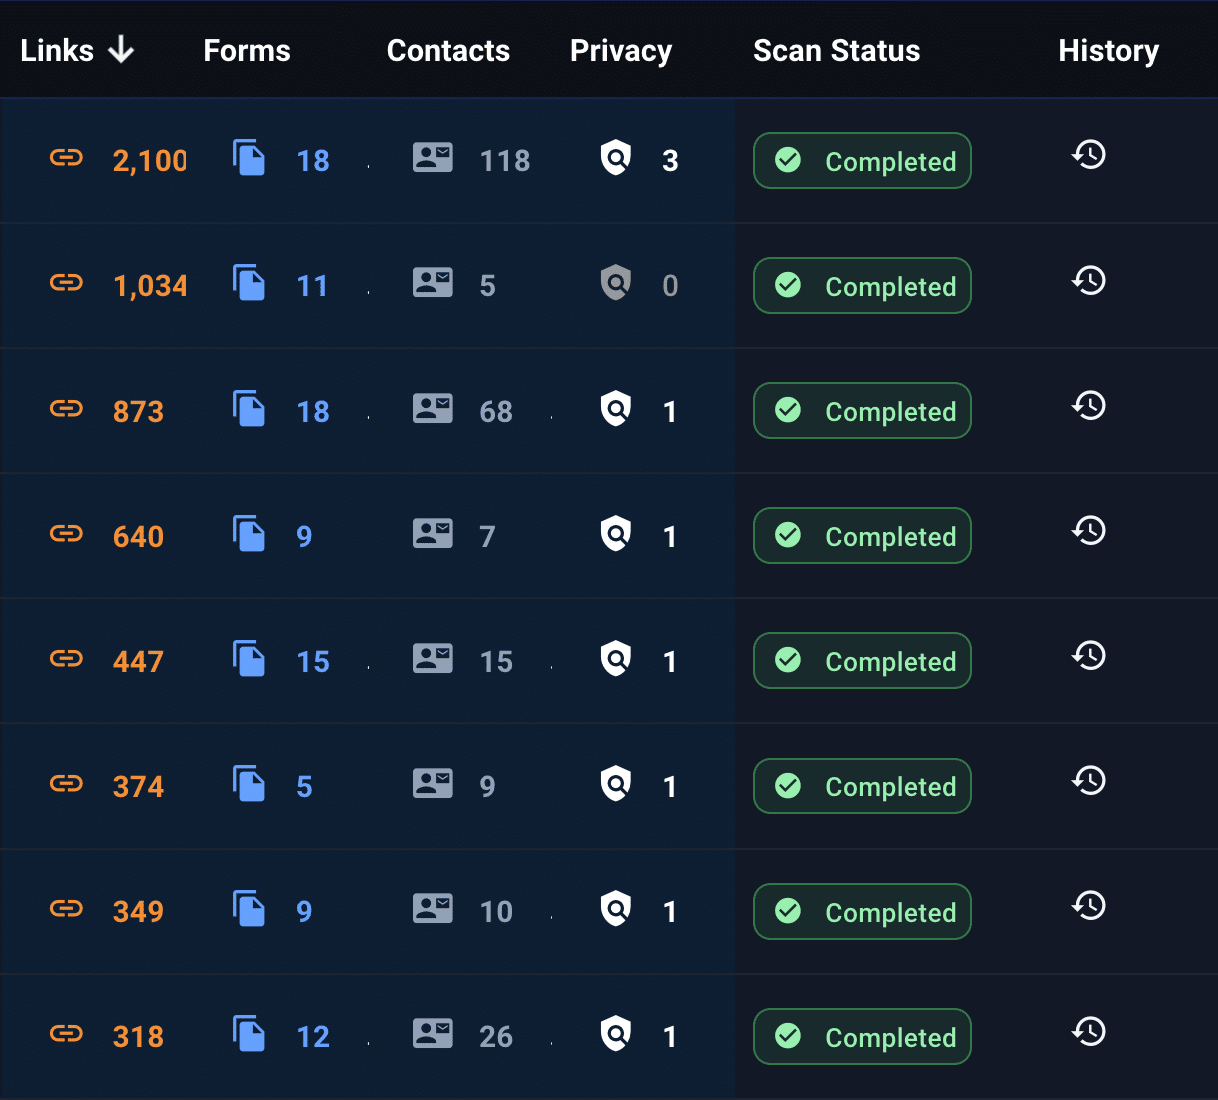Click the Contacts column header
Image resolution: width=1218 pixels, height=1100 pixels.
coord(448,51)
